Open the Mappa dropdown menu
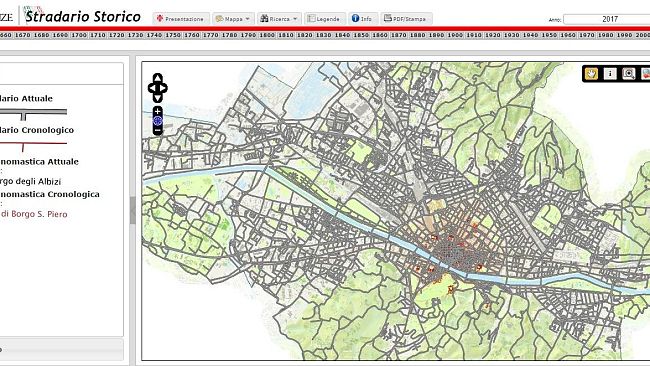Viewport: 650px width, 366px height. [x=233, y=19]
